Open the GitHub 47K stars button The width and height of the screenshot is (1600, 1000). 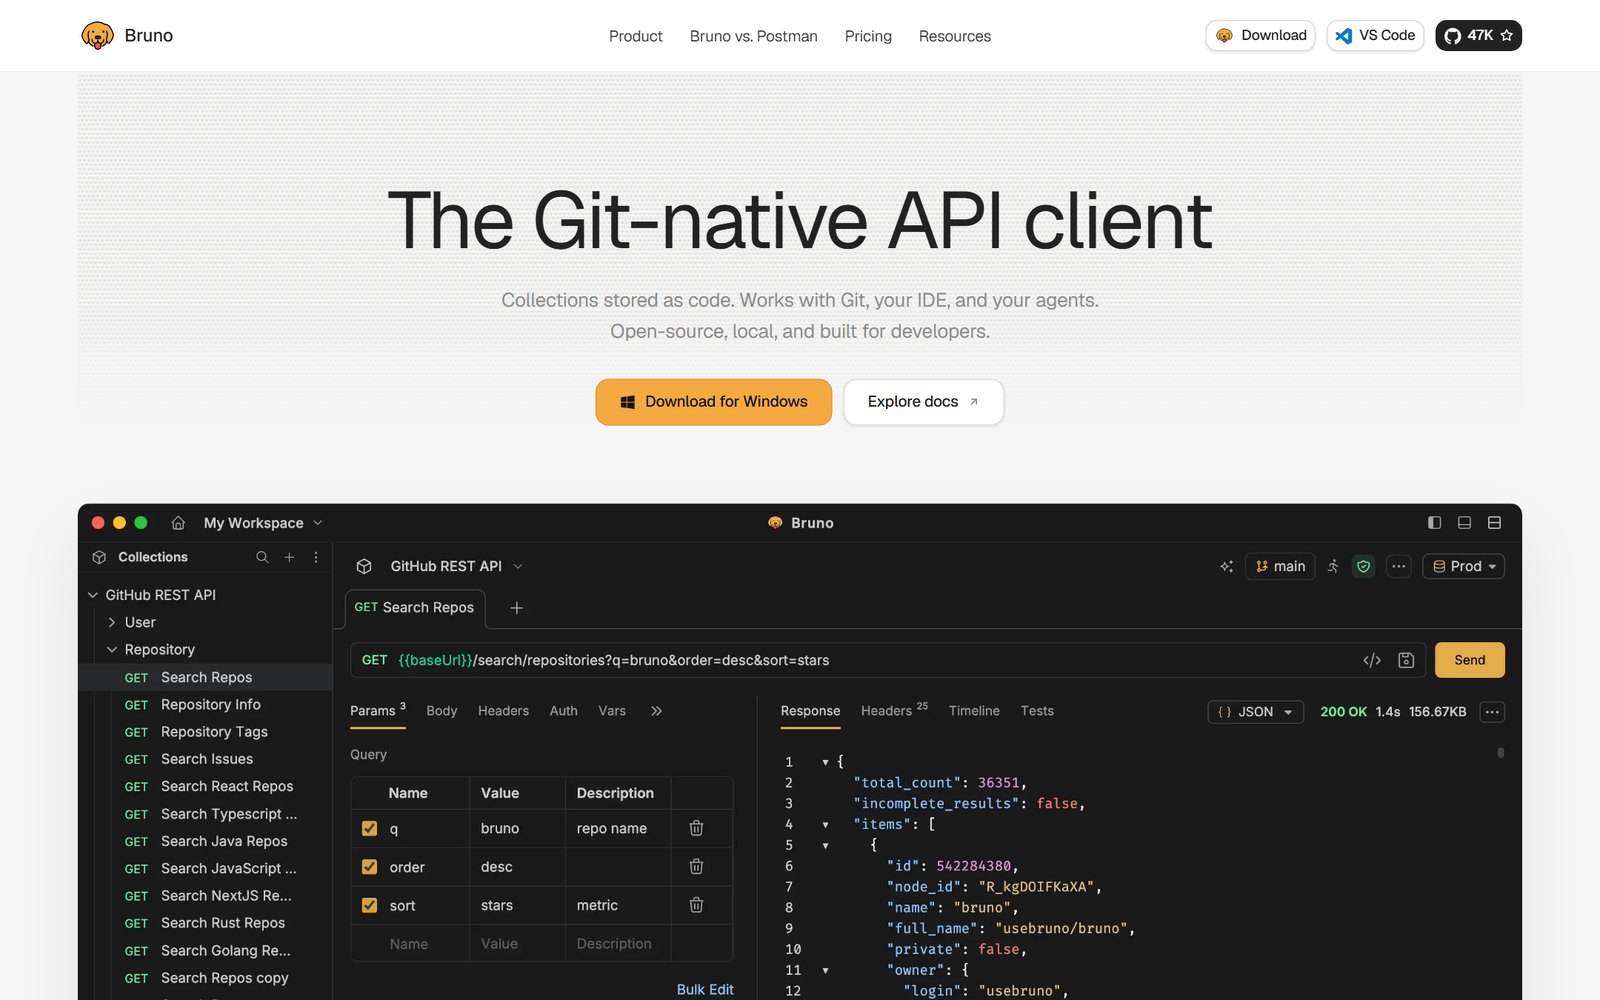click(1478, 36)
